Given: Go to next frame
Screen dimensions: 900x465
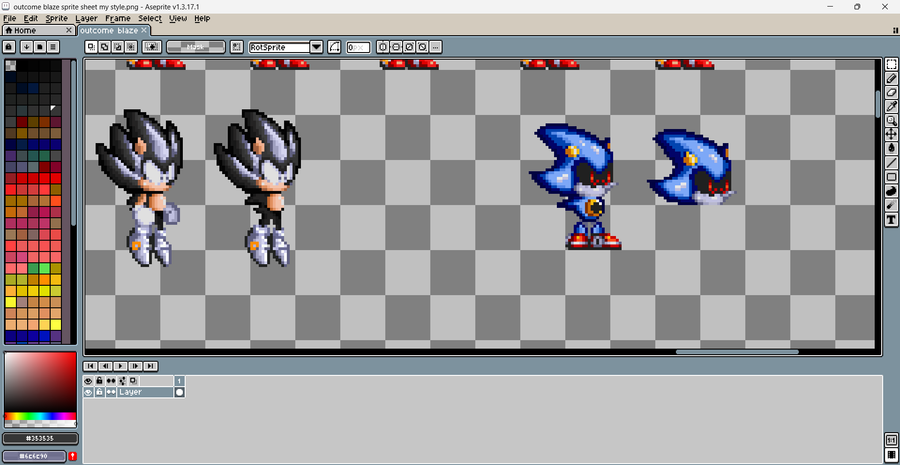Looking at the screenshot, I should click(135, 366).
